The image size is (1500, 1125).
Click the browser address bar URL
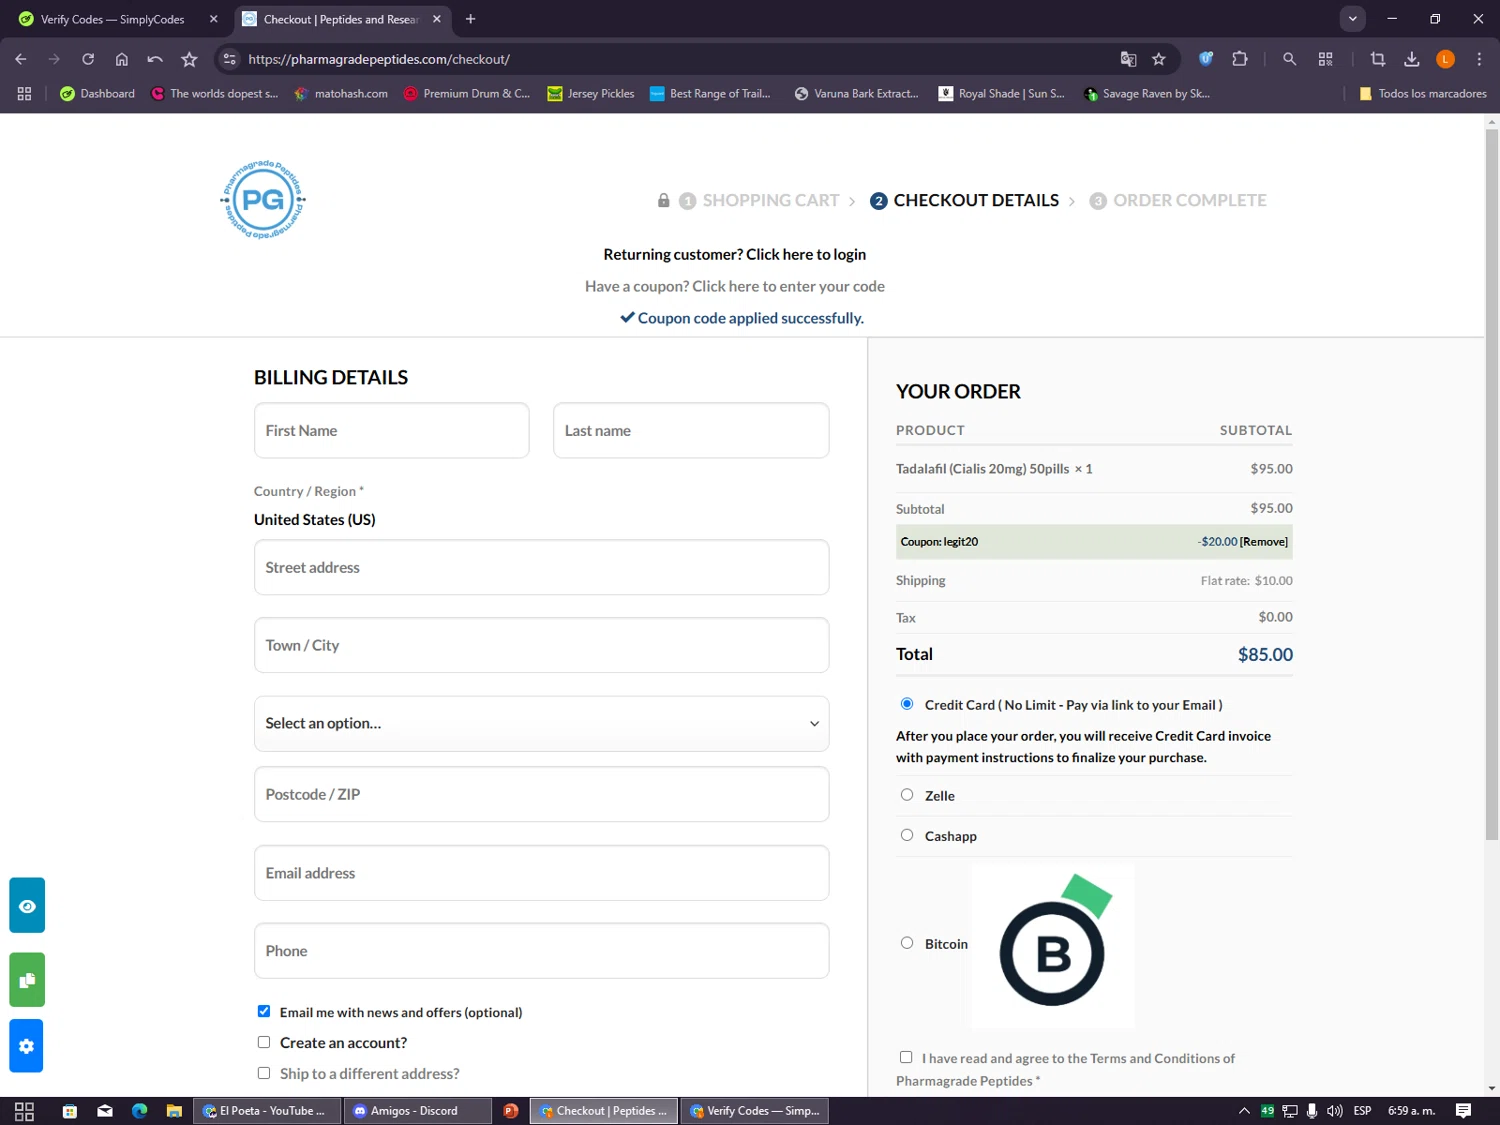[379, 59]
